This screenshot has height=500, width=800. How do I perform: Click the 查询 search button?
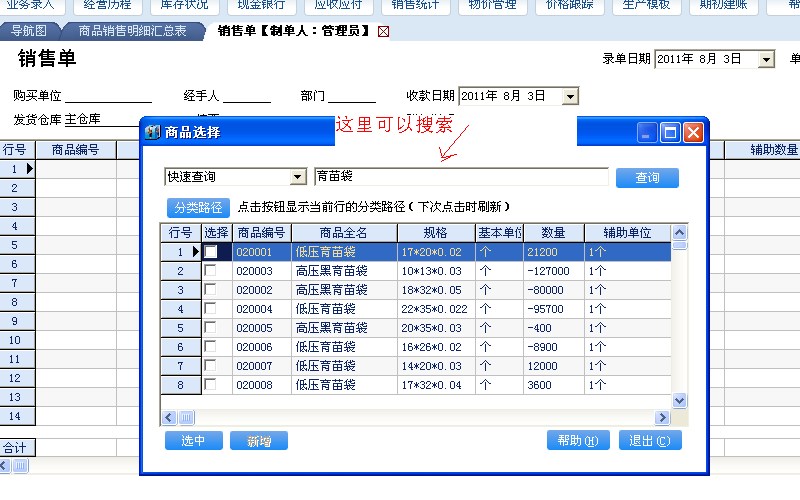(x=647, y=178)
